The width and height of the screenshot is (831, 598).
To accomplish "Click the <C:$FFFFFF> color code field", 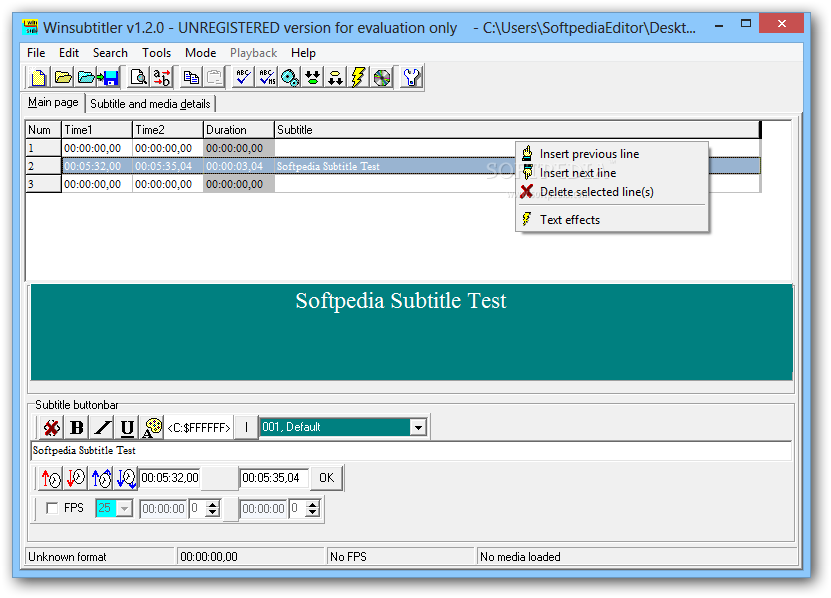I will 199,427.
